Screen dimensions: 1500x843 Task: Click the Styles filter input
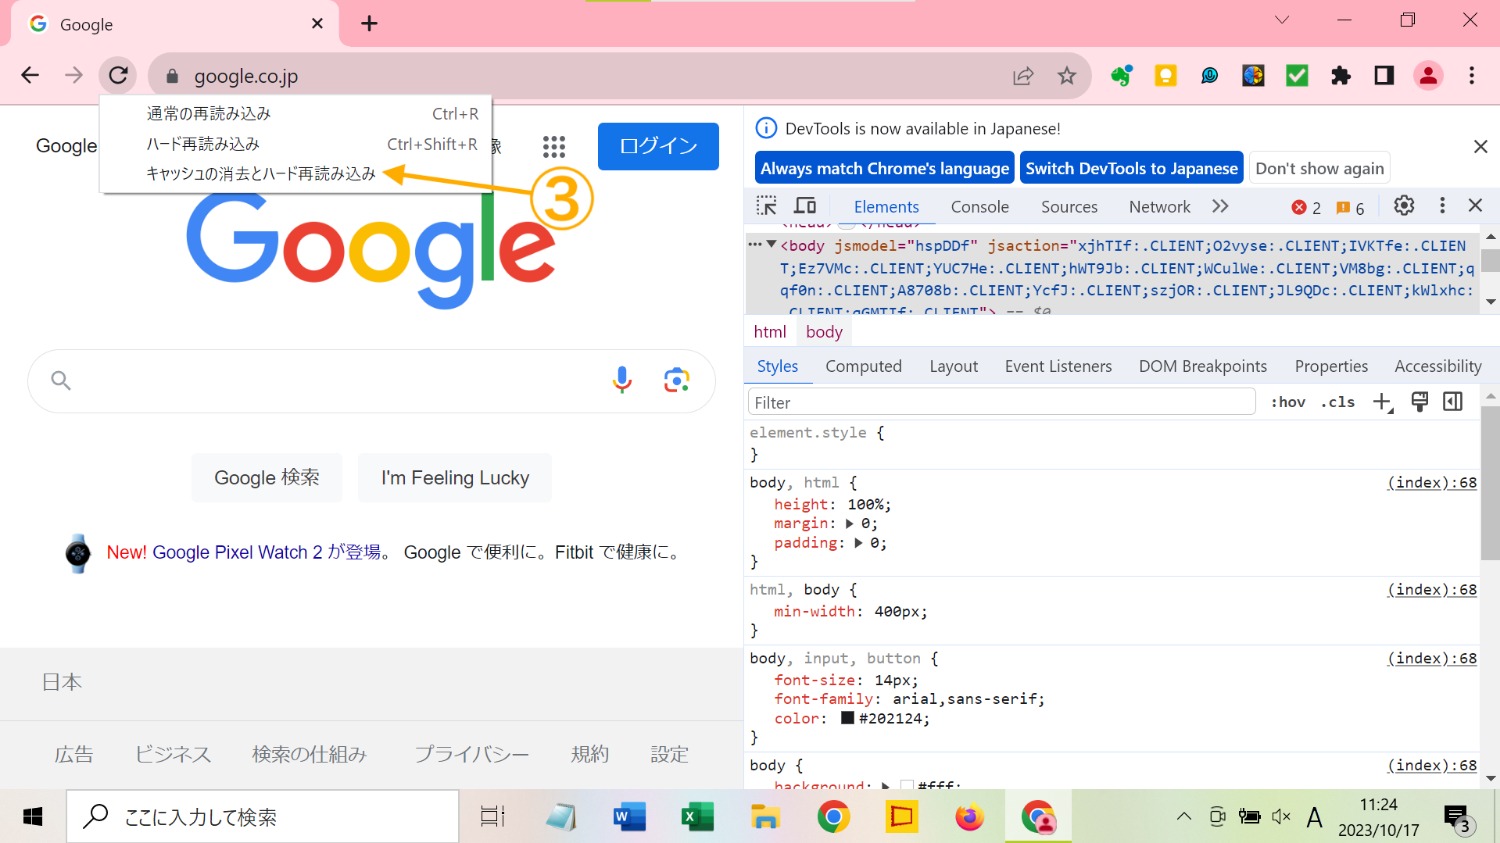[1001, 402]
